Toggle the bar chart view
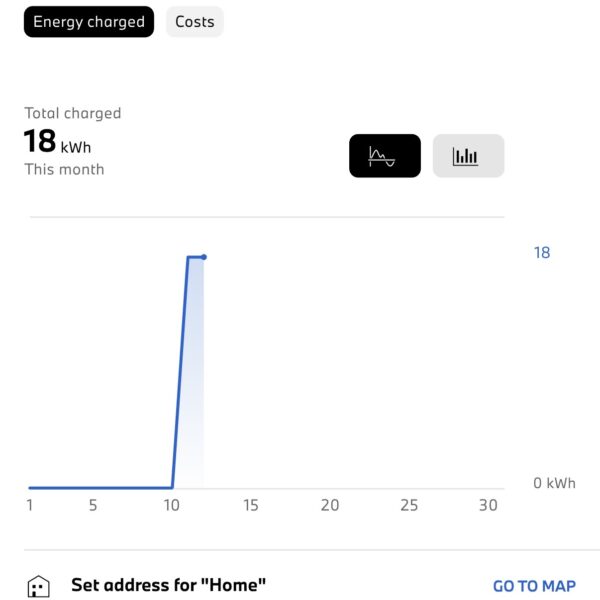600x600 pixels. pos(468,156)
